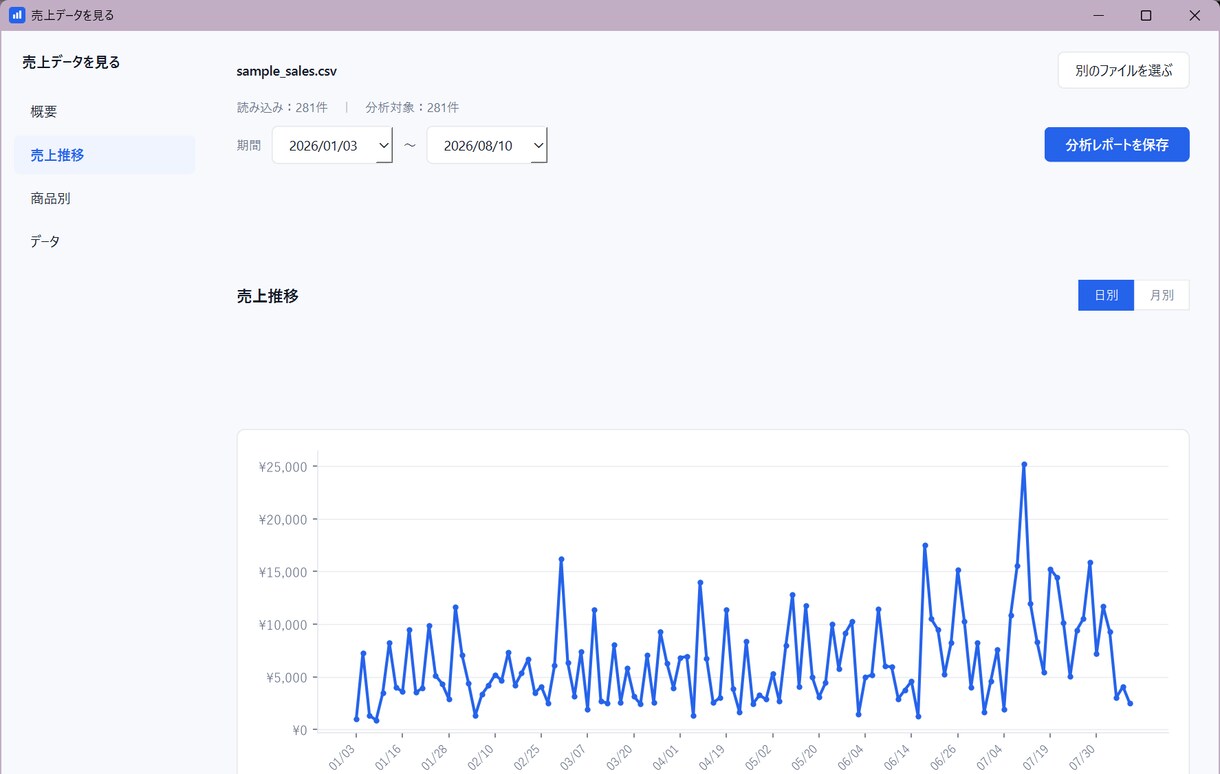Save the report via 分析レポートを保存
The image size is (1220, 774).
(1116, 144)
